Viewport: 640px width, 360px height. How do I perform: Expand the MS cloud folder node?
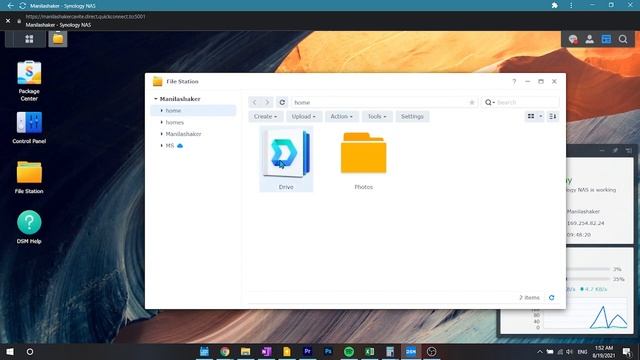pyautogui.click(x=162, y=145)
